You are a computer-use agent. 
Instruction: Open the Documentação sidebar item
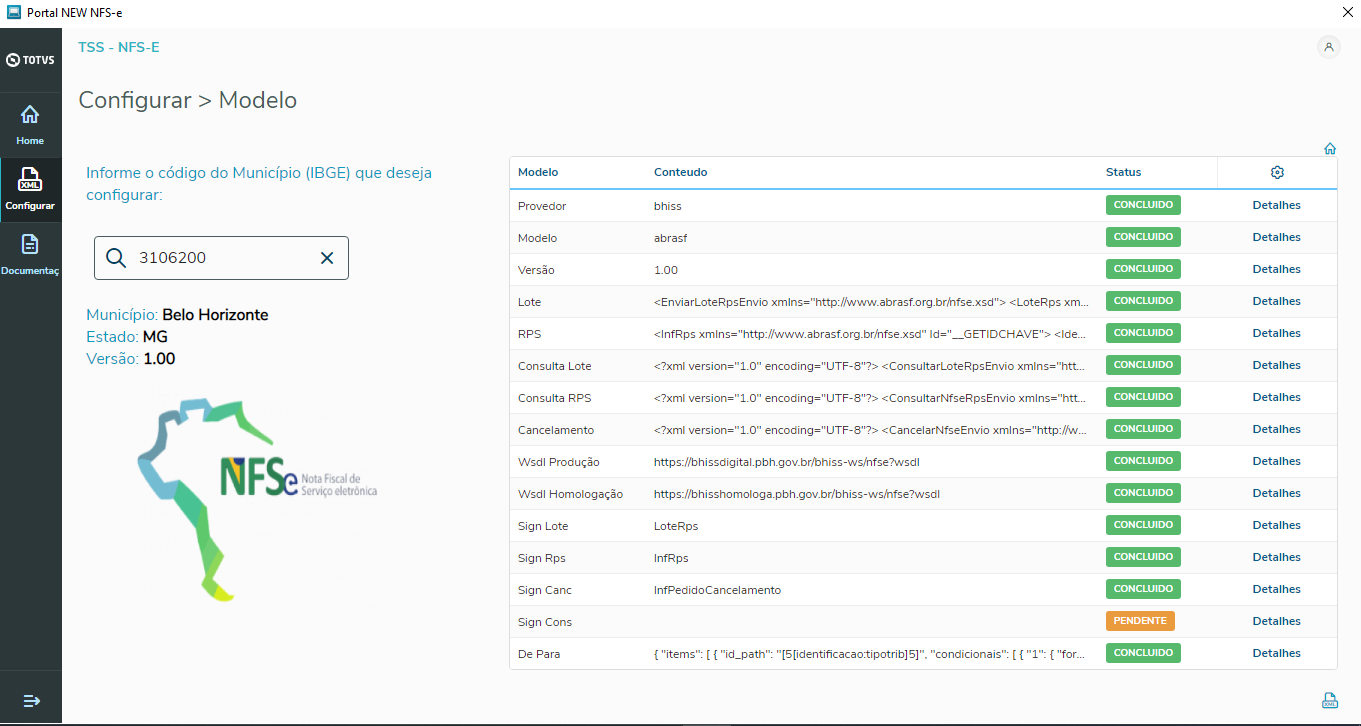(30, 254)
